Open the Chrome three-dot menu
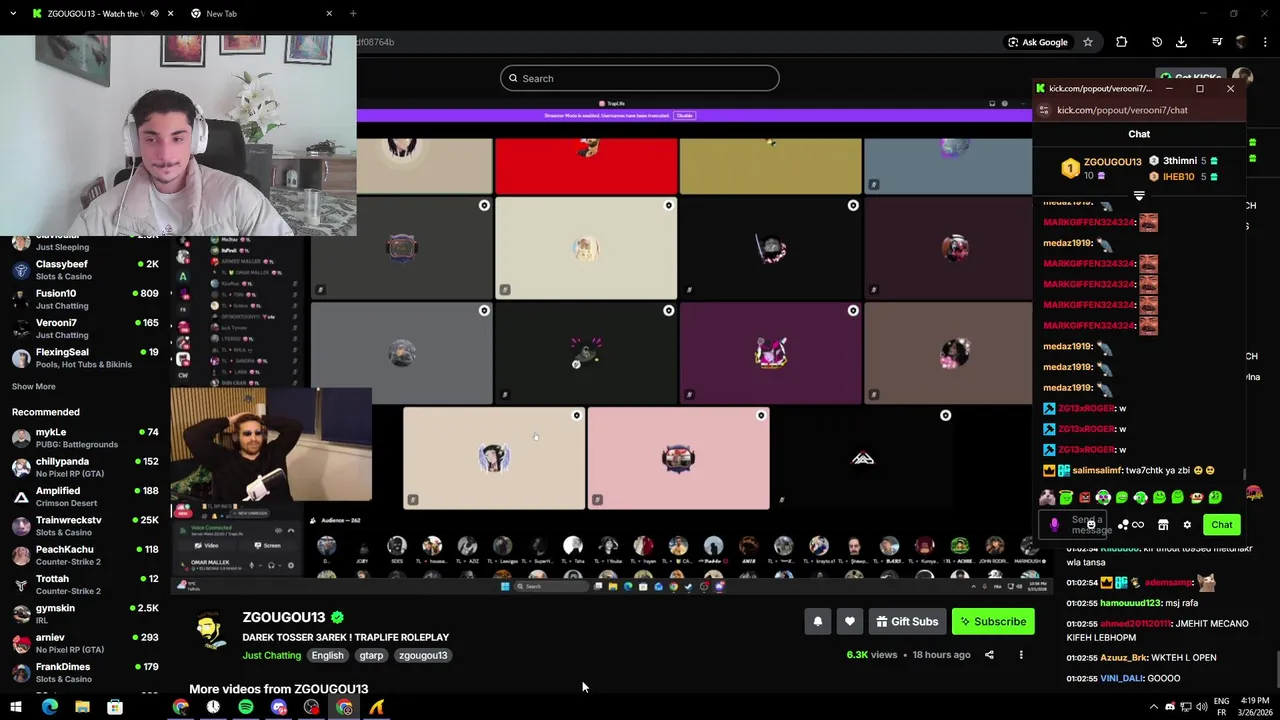This screenshot has height=720, width=1280. (x=1266, y=42)
